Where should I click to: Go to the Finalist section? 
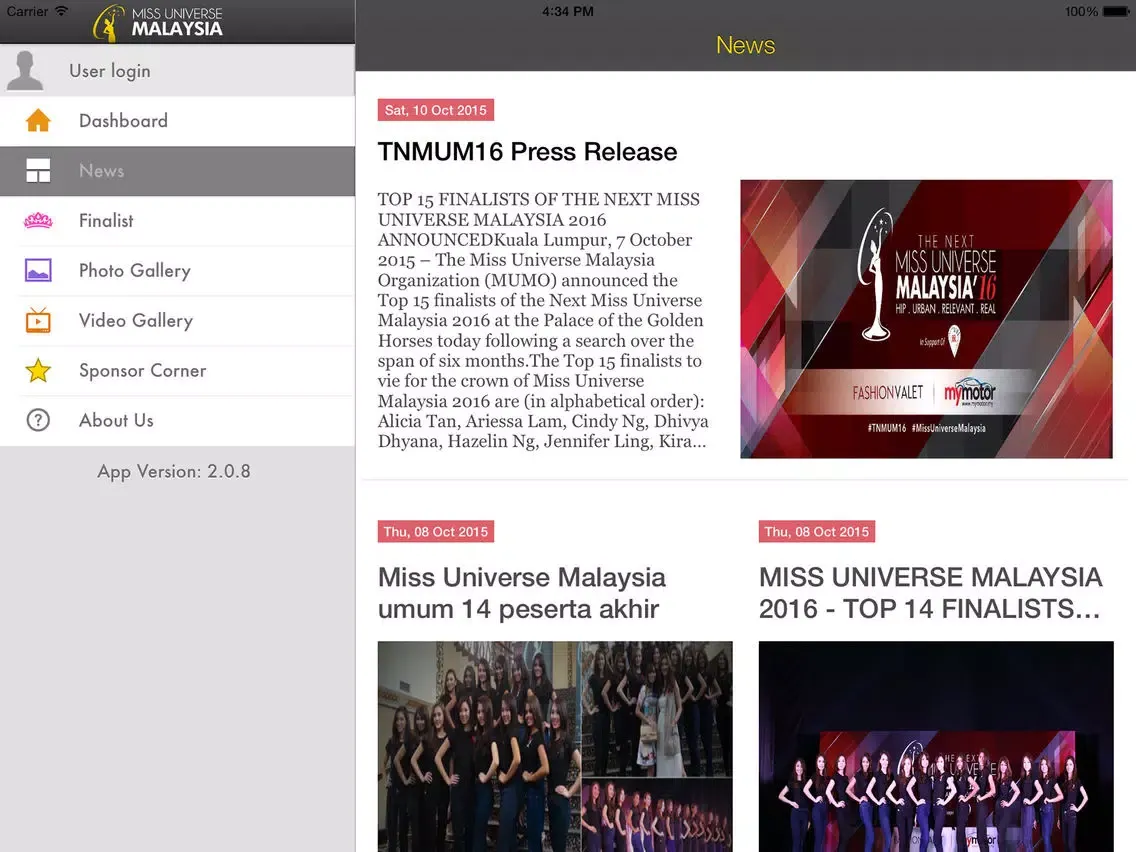178,221
